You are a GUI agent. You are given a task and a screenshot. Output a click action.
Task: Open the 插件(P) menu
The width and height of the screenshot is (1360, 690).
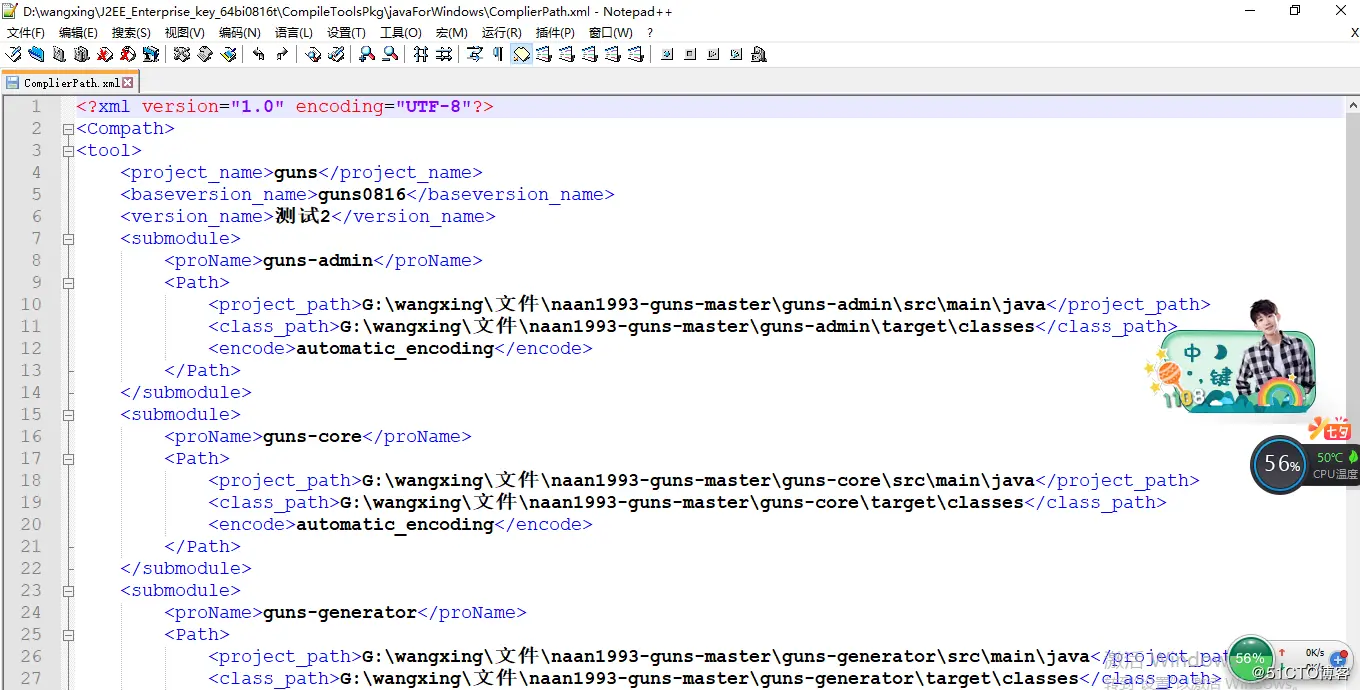(555, 32)
